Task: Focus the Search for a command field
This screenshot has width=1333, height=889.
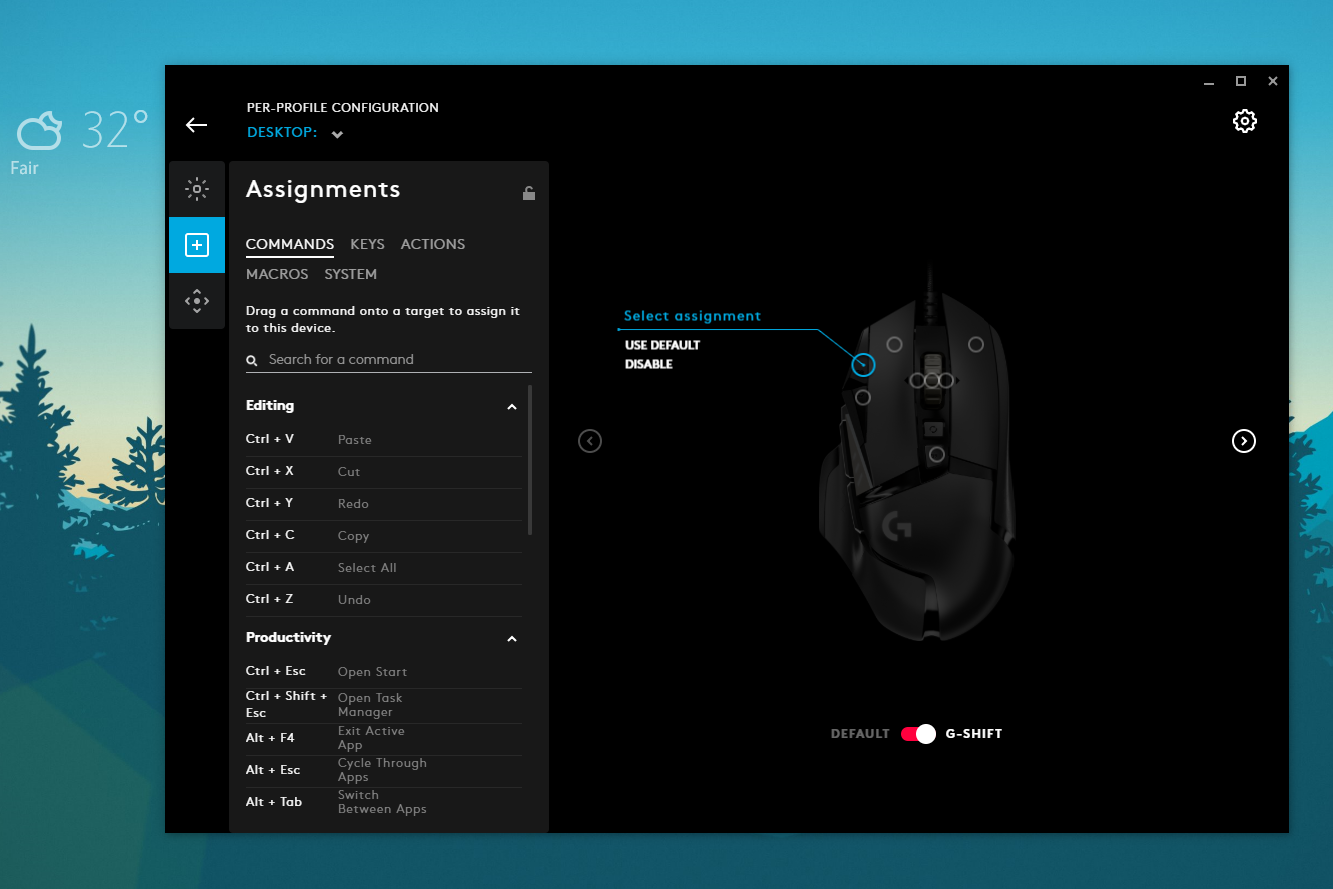Action: pos(389,360)
